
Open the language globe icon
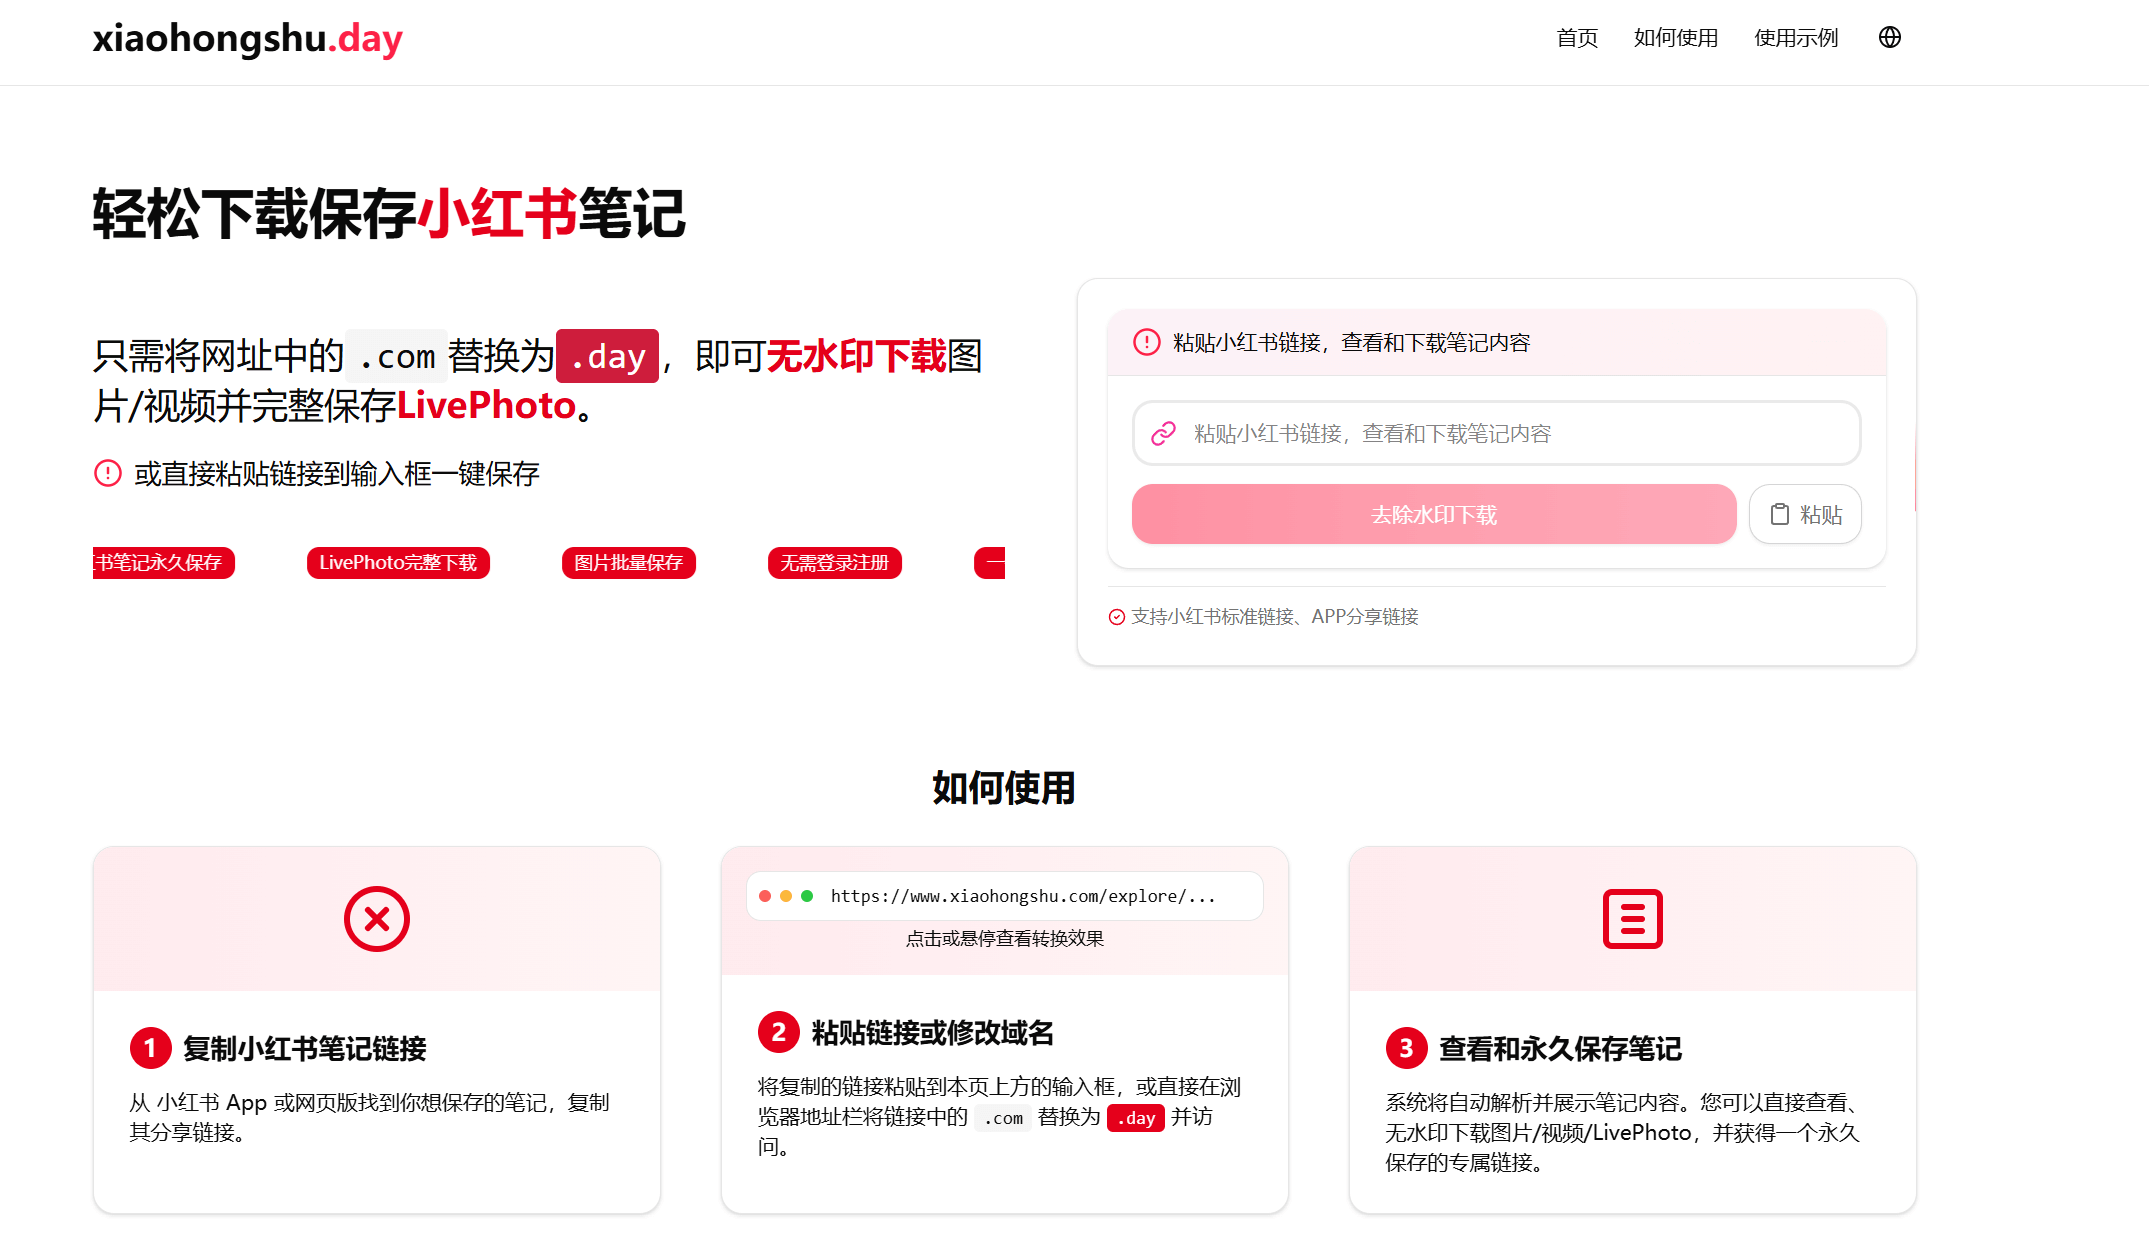(x=1890, y=38)
